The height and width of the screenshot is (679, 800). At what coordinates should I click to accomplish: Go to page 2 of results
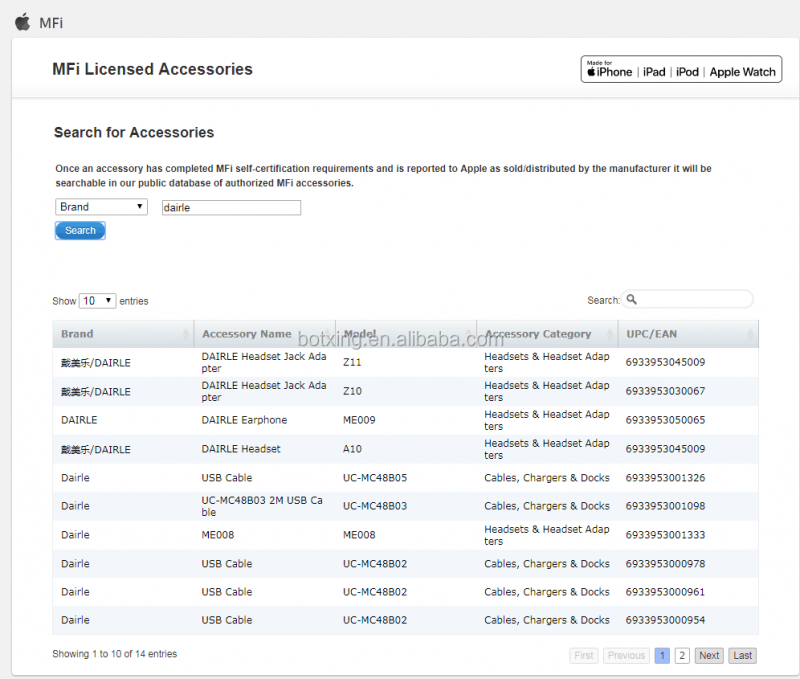click(682, 656)
